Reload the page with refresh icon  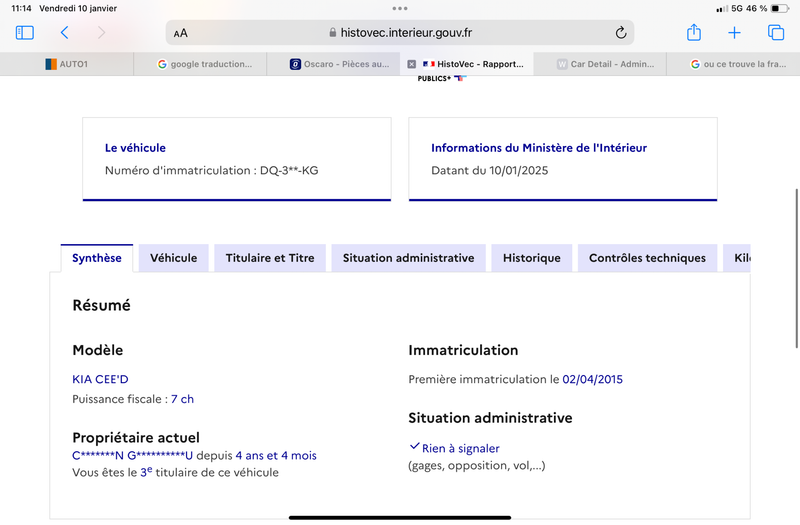tap(620, 33)
